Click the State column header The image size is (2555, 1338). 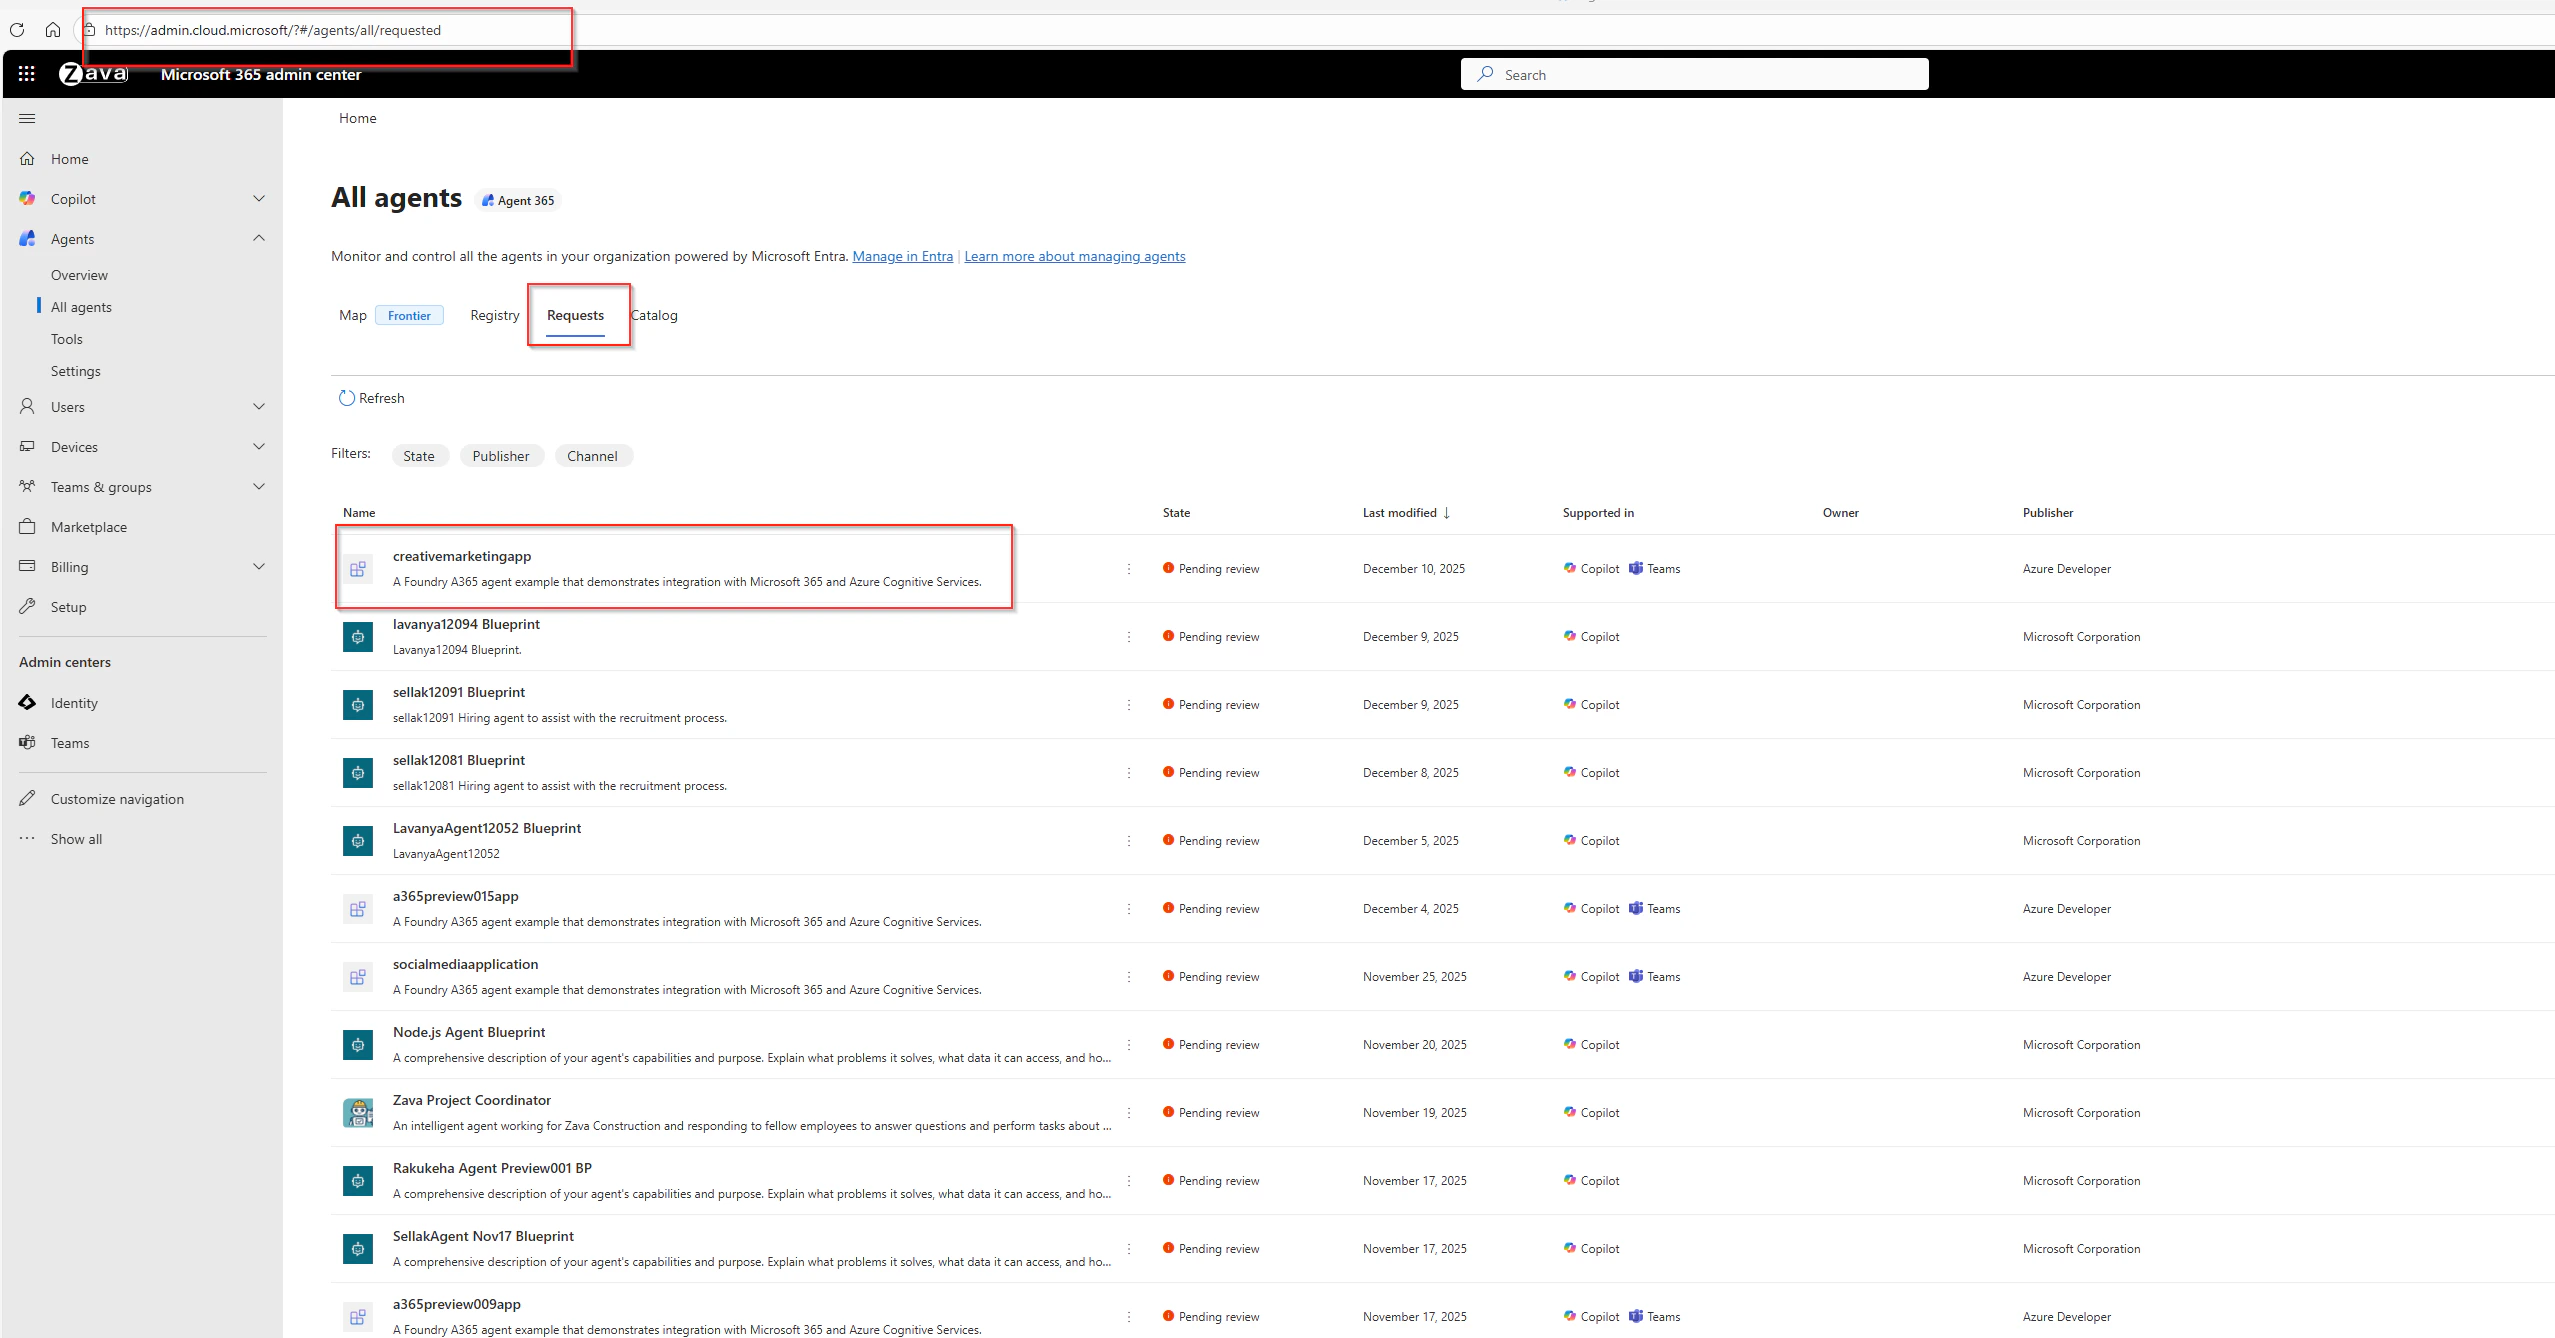(1176, 513)
